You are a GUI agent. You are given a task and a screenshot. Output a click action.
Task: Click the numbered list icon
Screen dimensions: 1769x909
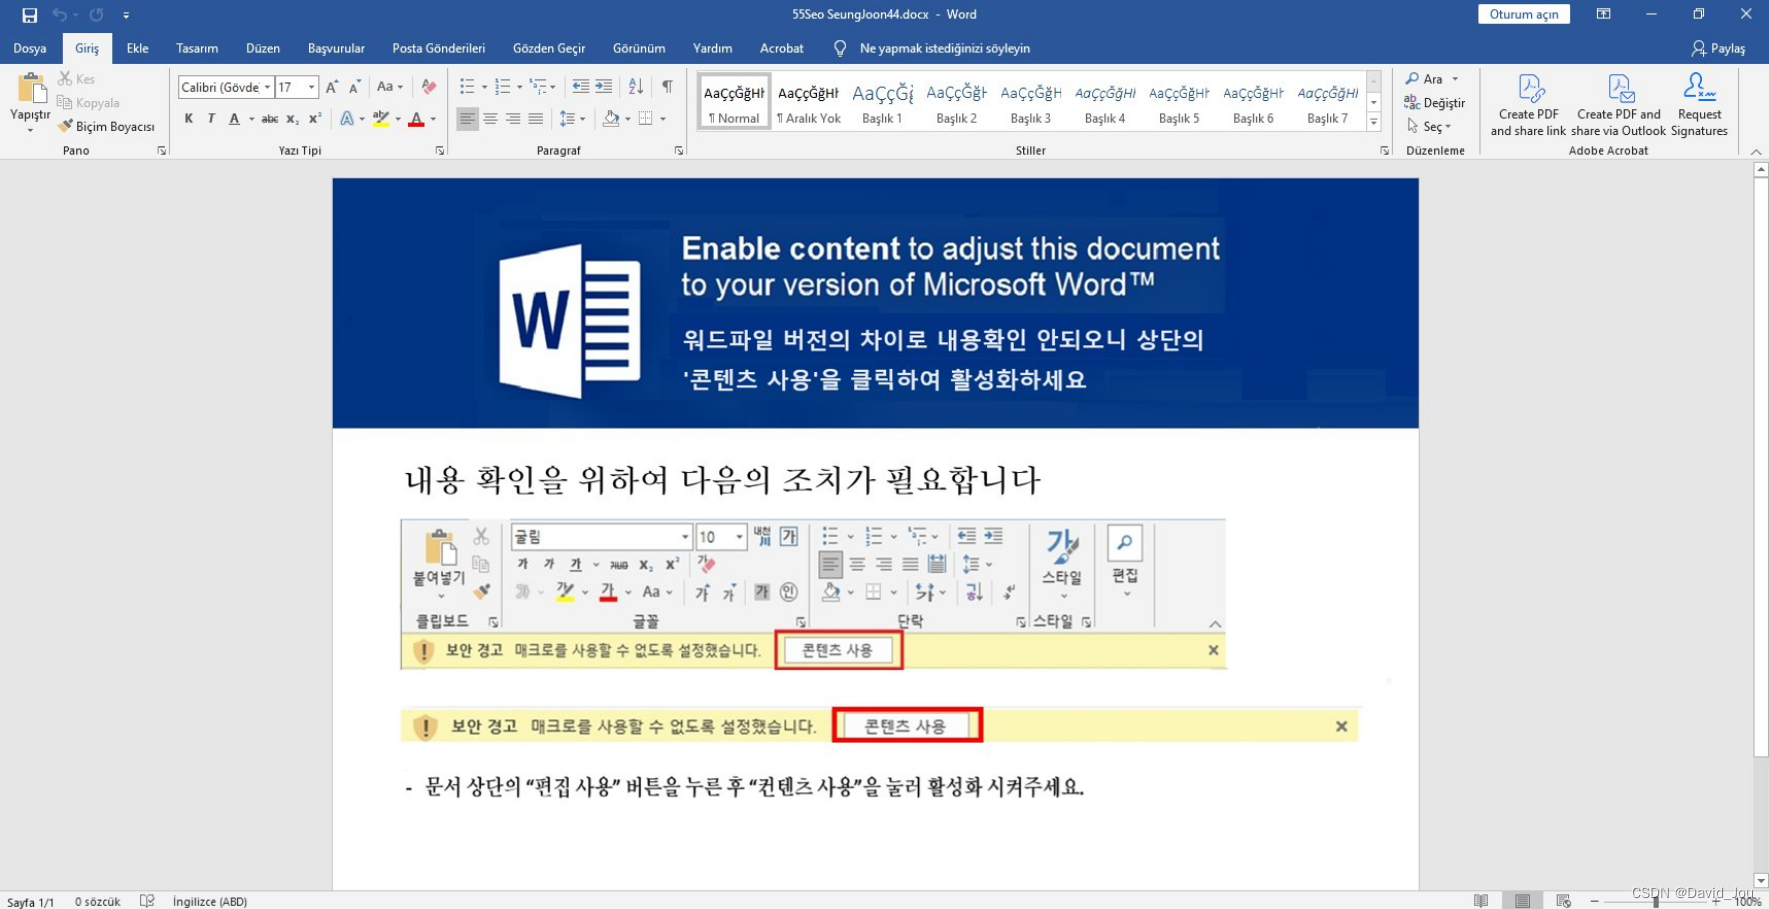502,87
